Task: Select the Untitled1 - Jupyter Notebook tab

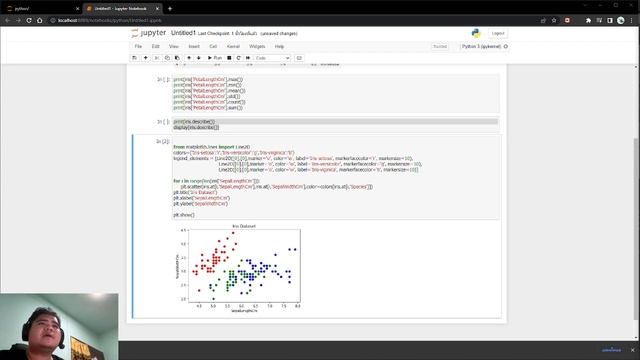Action: 120,8
